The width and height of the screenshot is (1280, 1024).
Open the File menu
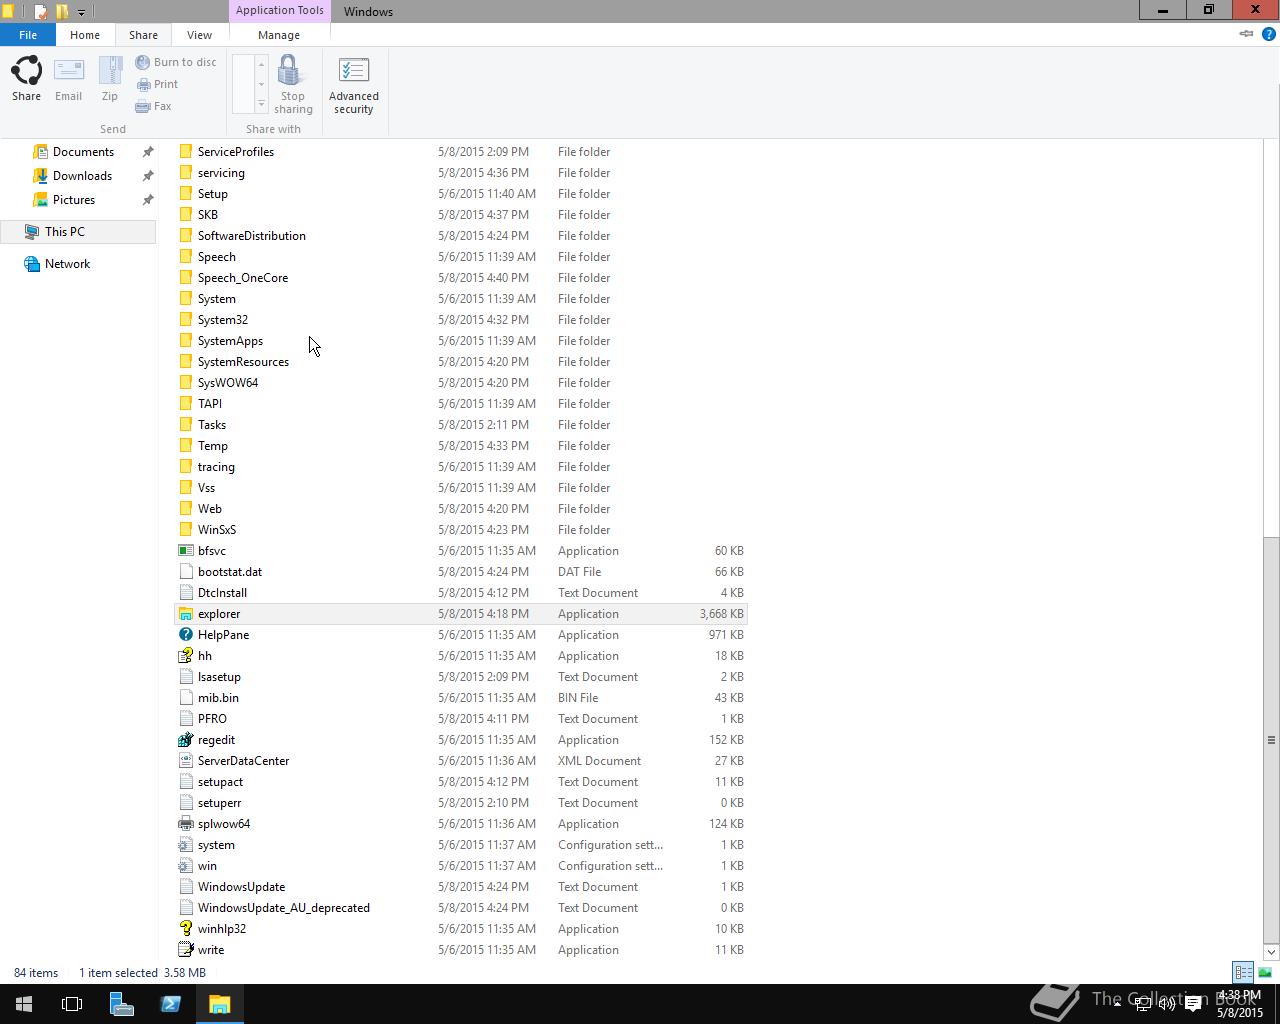coord(28,35)
